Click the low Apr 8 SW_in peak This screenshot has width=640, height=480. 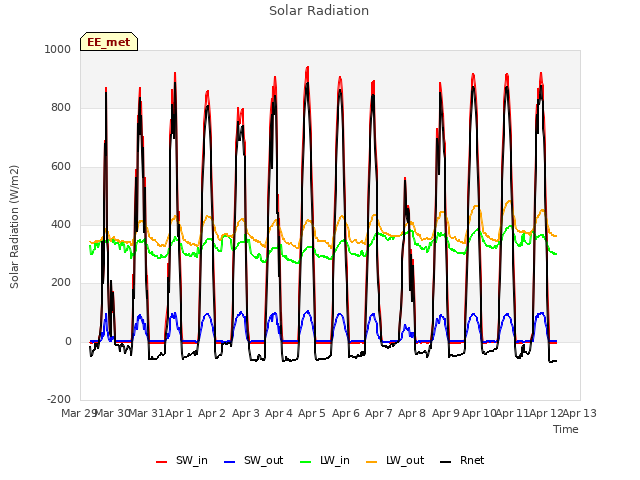point(405,178)
